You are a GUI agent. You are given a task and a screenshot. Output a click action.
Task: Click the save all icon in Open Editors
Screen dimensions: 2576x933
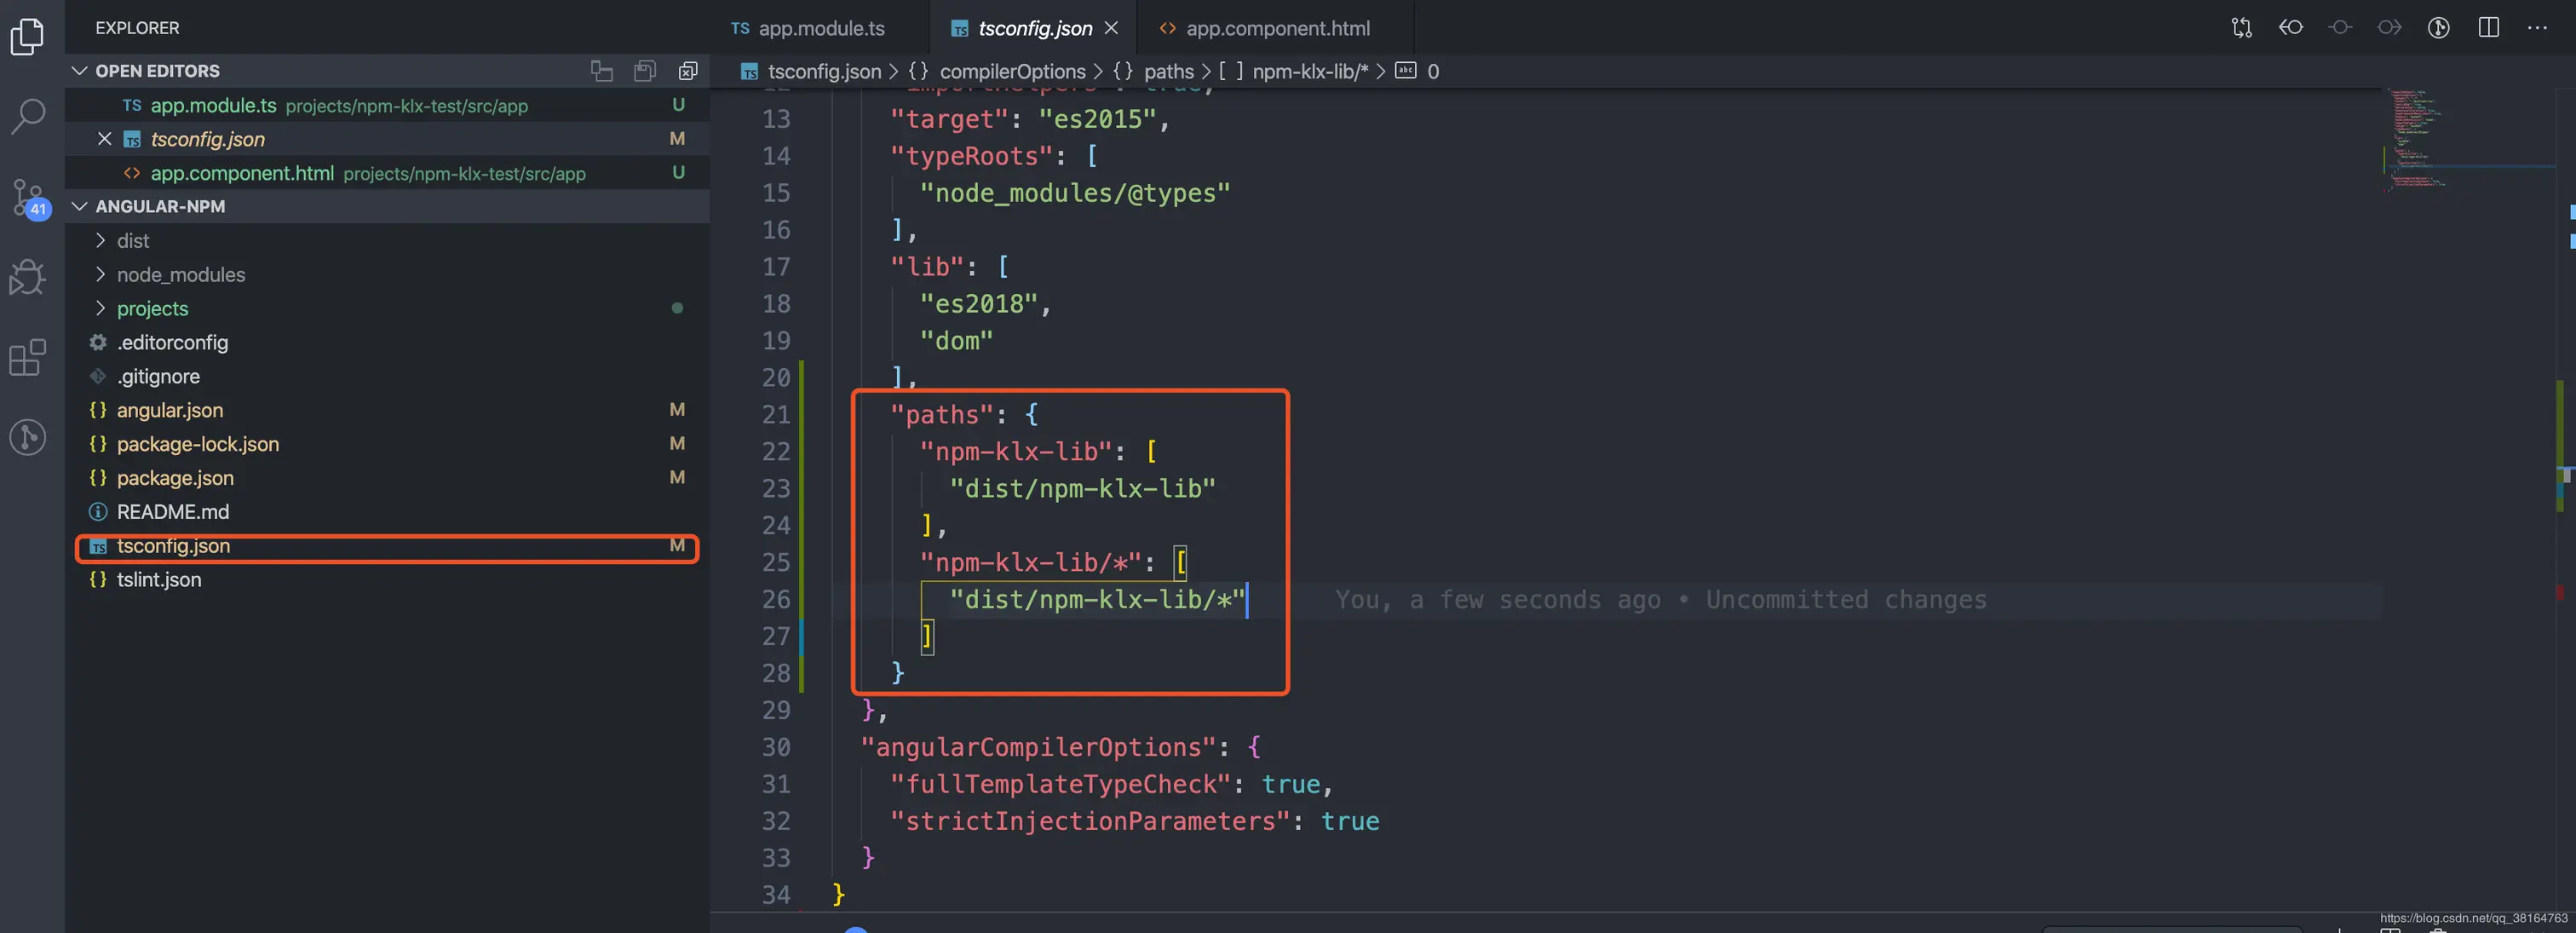(x=645, y=71)
